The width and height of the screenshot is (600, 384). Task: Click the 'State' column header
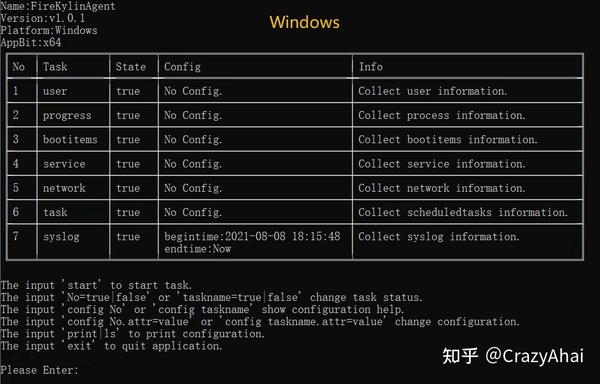[x=130, y=67]
